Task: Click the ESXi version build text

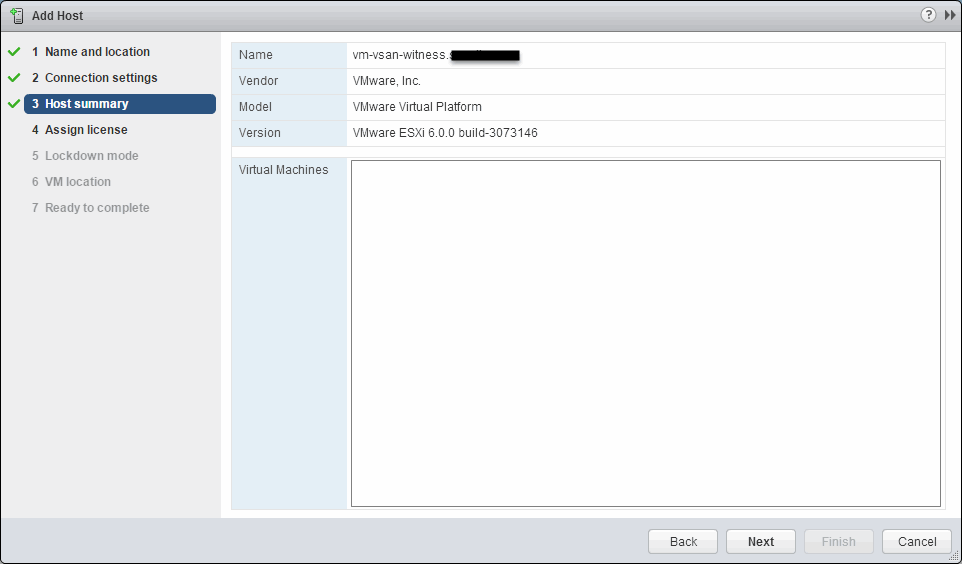Action: coord(445,133)
